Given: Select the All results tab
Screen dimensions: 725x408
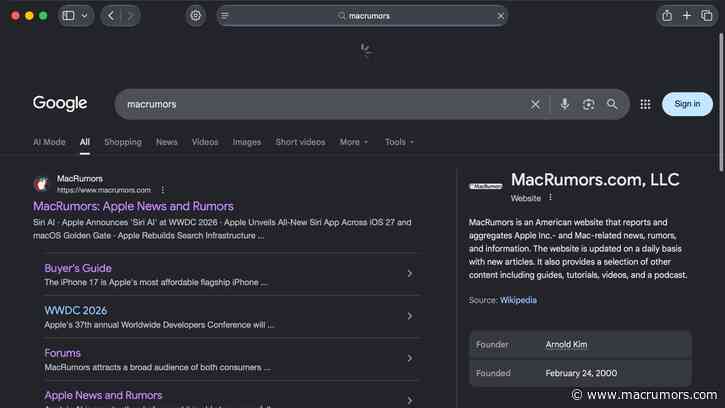Looking at the screenshot, I should 85,142.
